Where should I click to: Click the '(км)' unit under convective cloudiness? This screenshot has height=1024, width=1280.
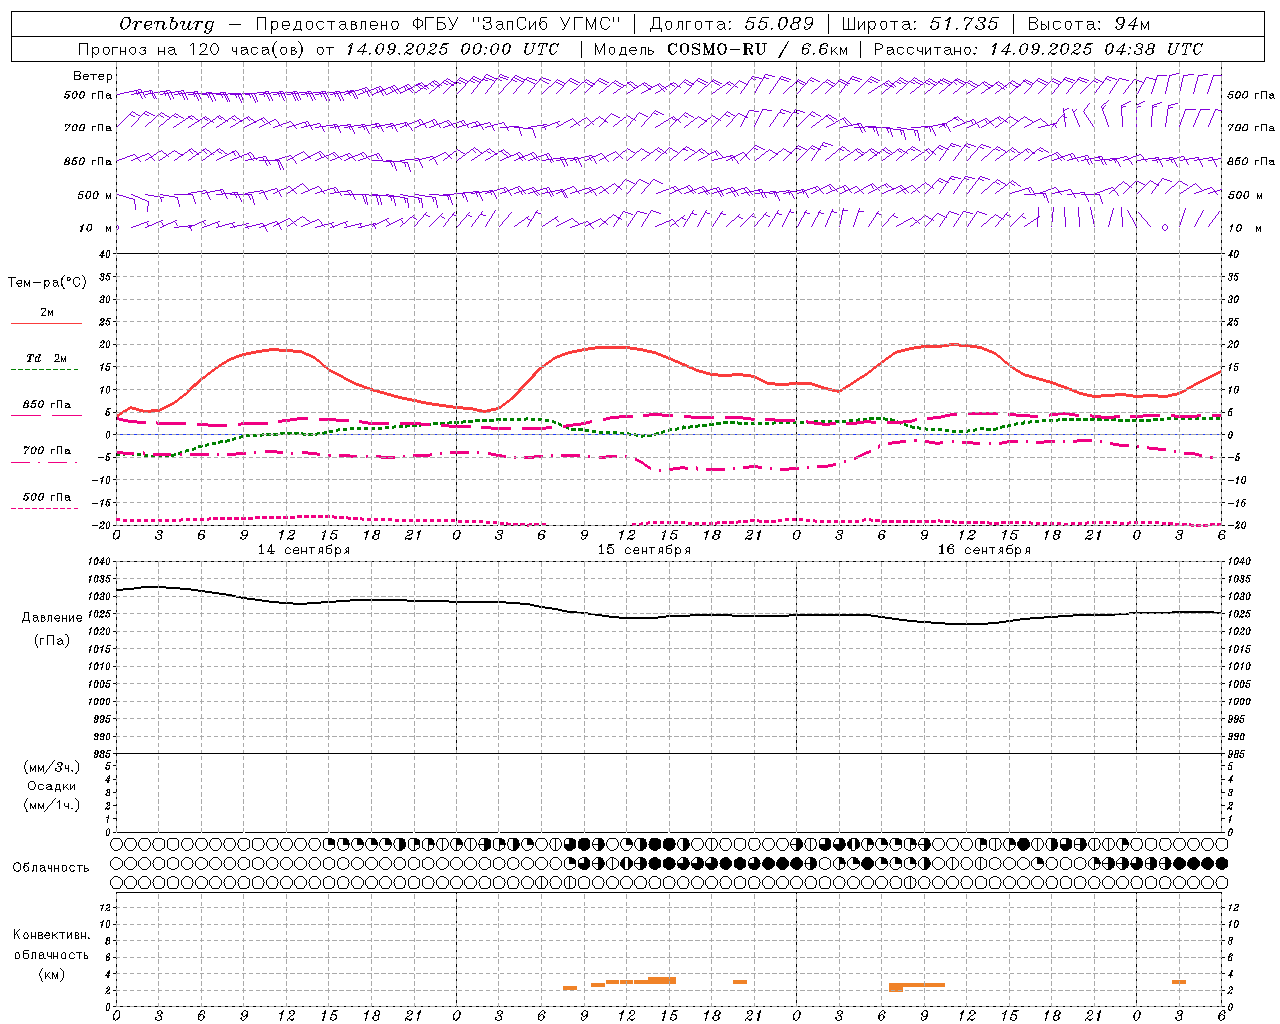(52, 974)
